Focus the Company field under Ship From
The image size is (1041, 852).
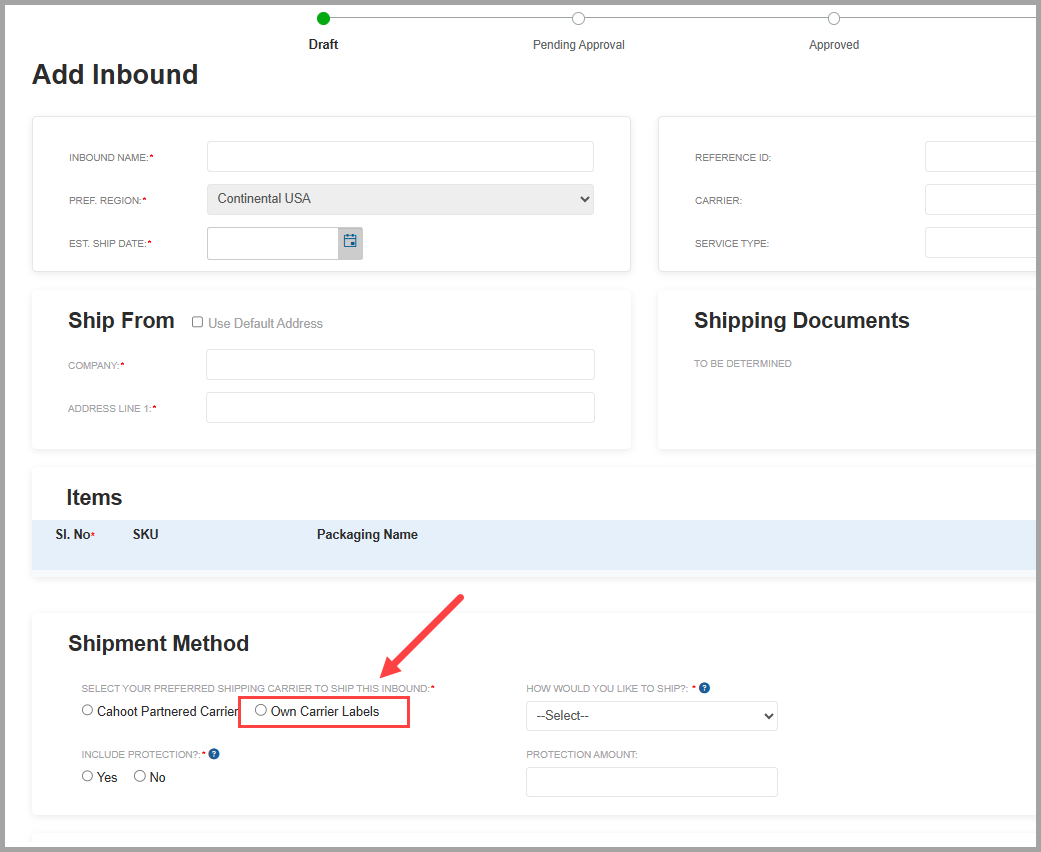tap(400, 365)
